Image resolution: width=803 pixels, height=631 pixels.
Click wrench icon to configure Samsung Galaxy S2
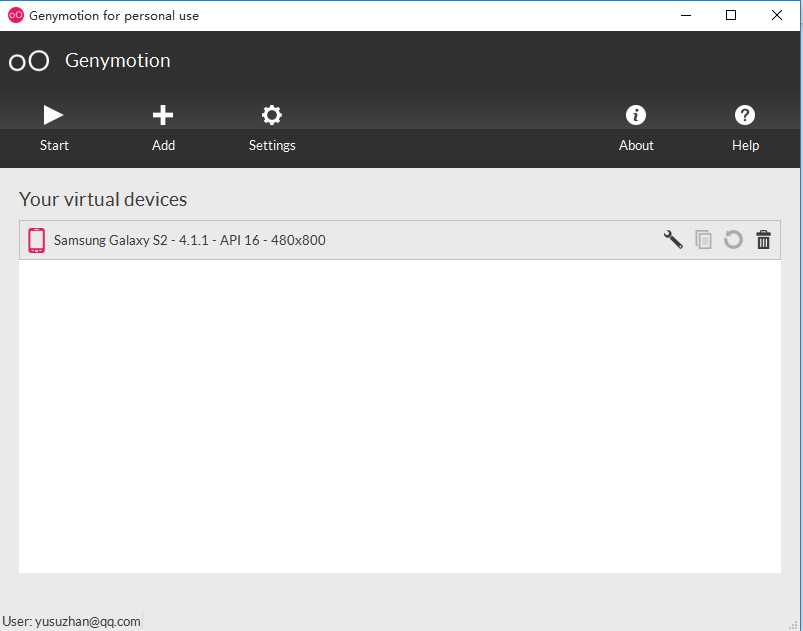pyautogui.click(x=673, y=240)
